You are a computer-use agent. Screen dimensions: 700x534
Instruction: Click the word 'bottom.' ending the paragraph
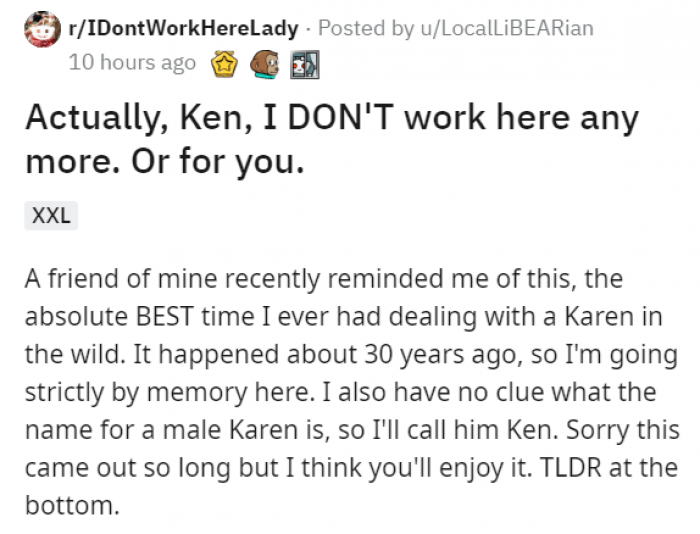(x=73, y=507)
